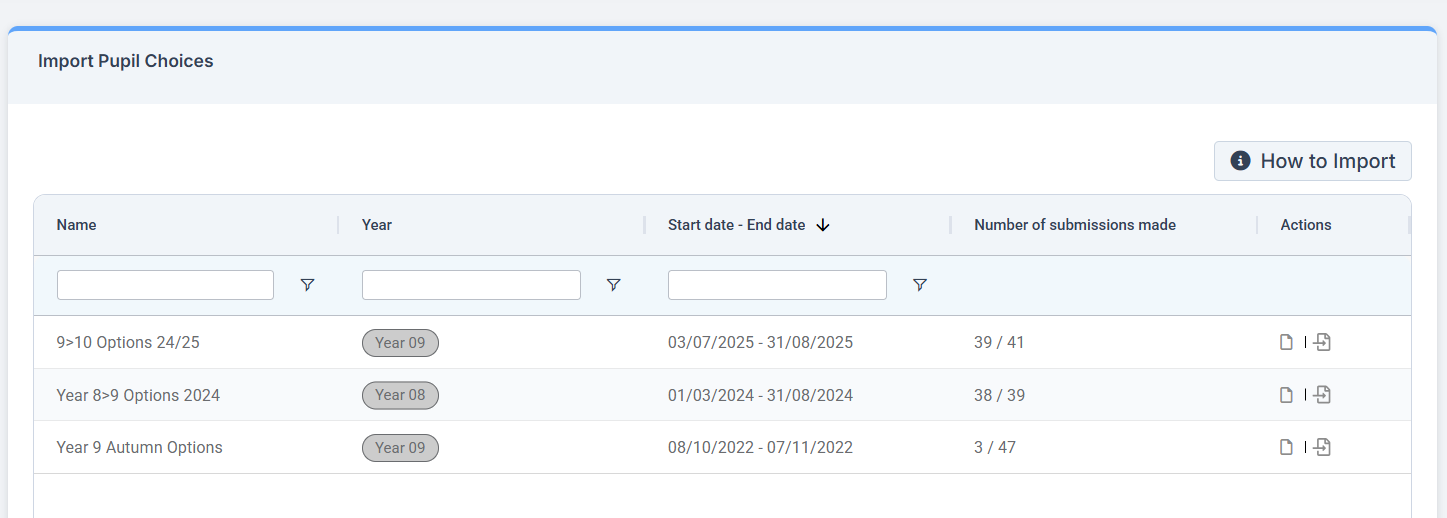Focus the Name filter text box

pyautogui.click(x=165, y=285)
